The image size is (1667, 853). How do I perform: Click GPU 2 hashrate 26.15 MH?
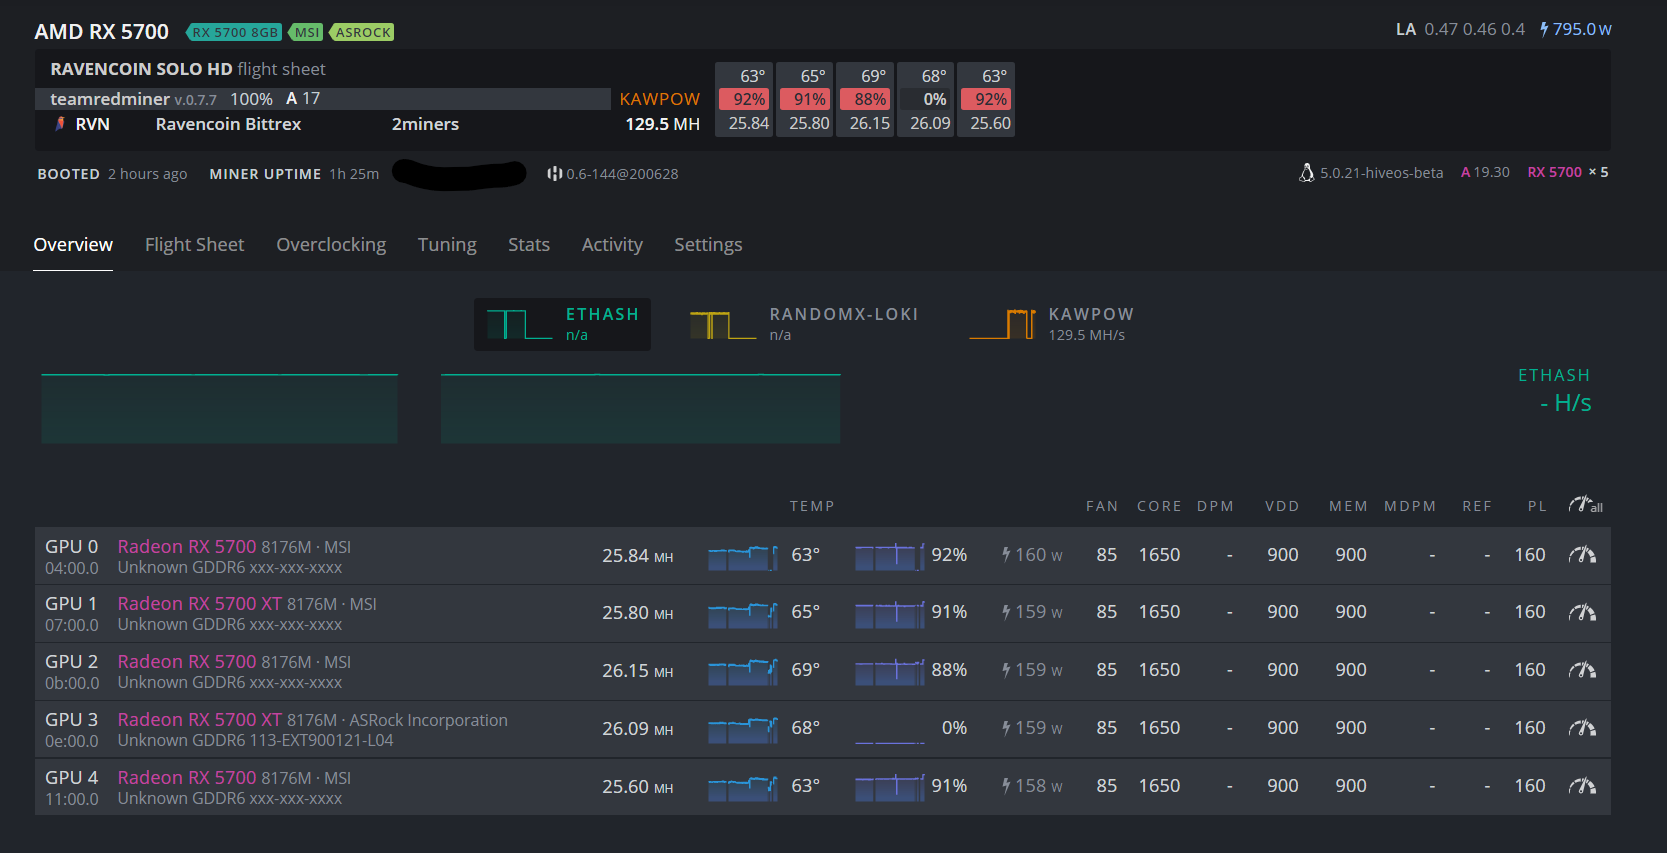(x=638, y=671)
